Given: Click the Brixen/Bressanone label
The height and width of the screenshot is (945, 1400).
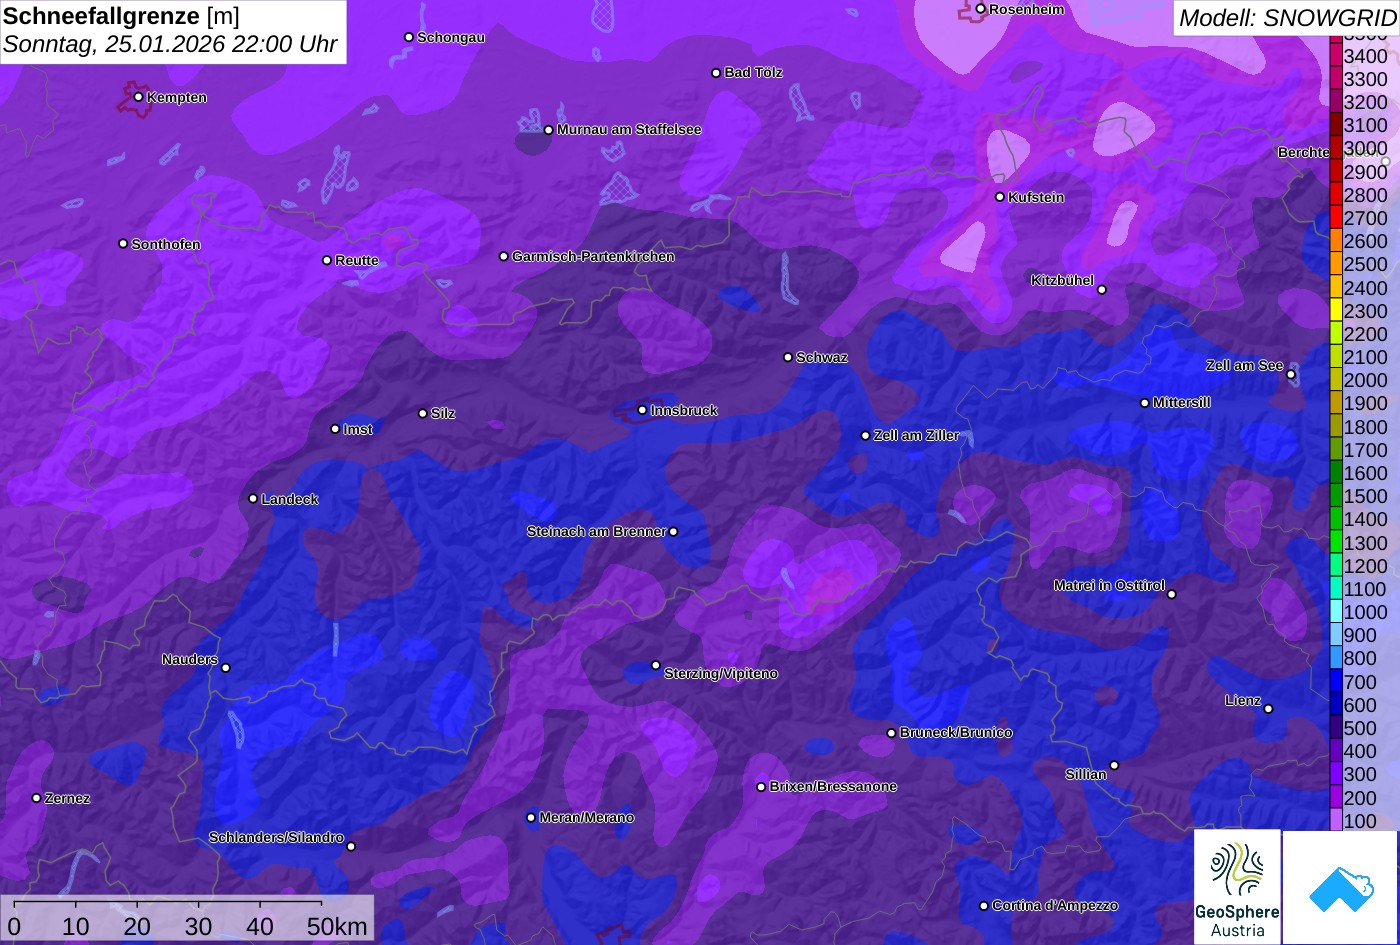Looking at the screenshot, I should 833,786.
